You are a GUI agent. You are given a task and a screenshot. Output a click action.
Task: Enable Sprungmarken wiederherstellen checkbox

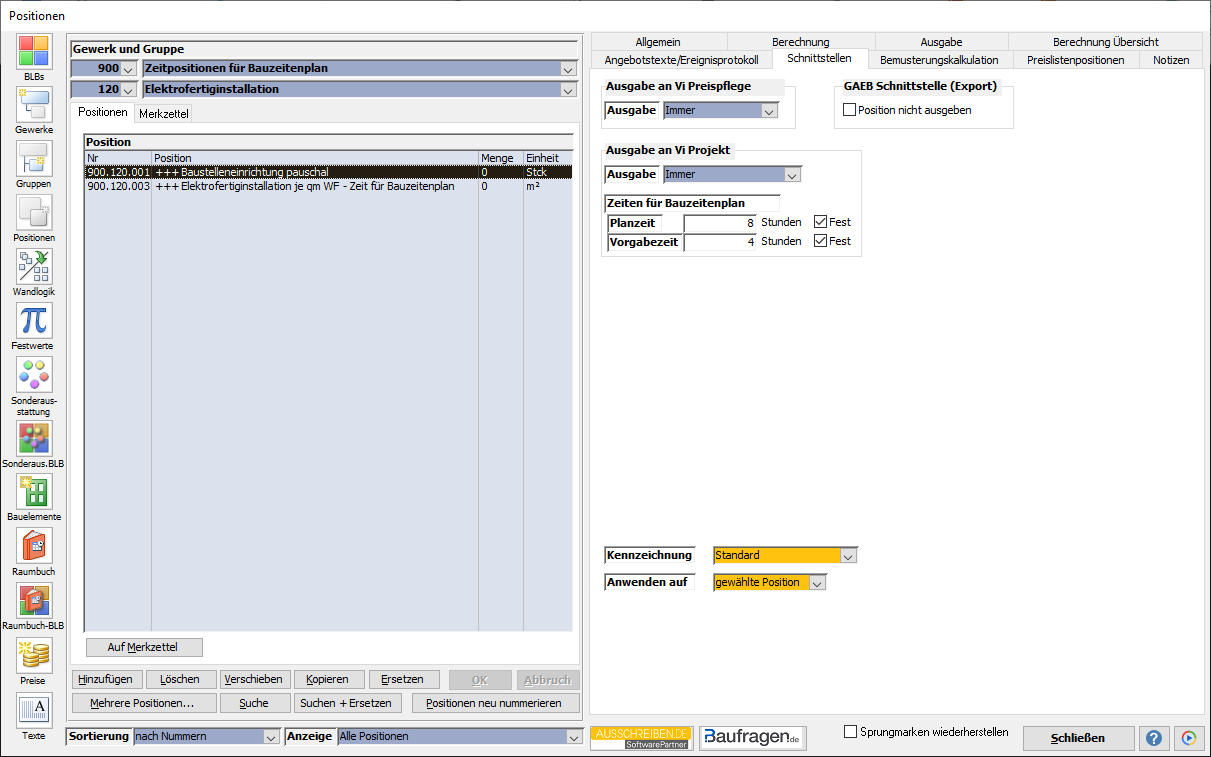pos(851,732)
